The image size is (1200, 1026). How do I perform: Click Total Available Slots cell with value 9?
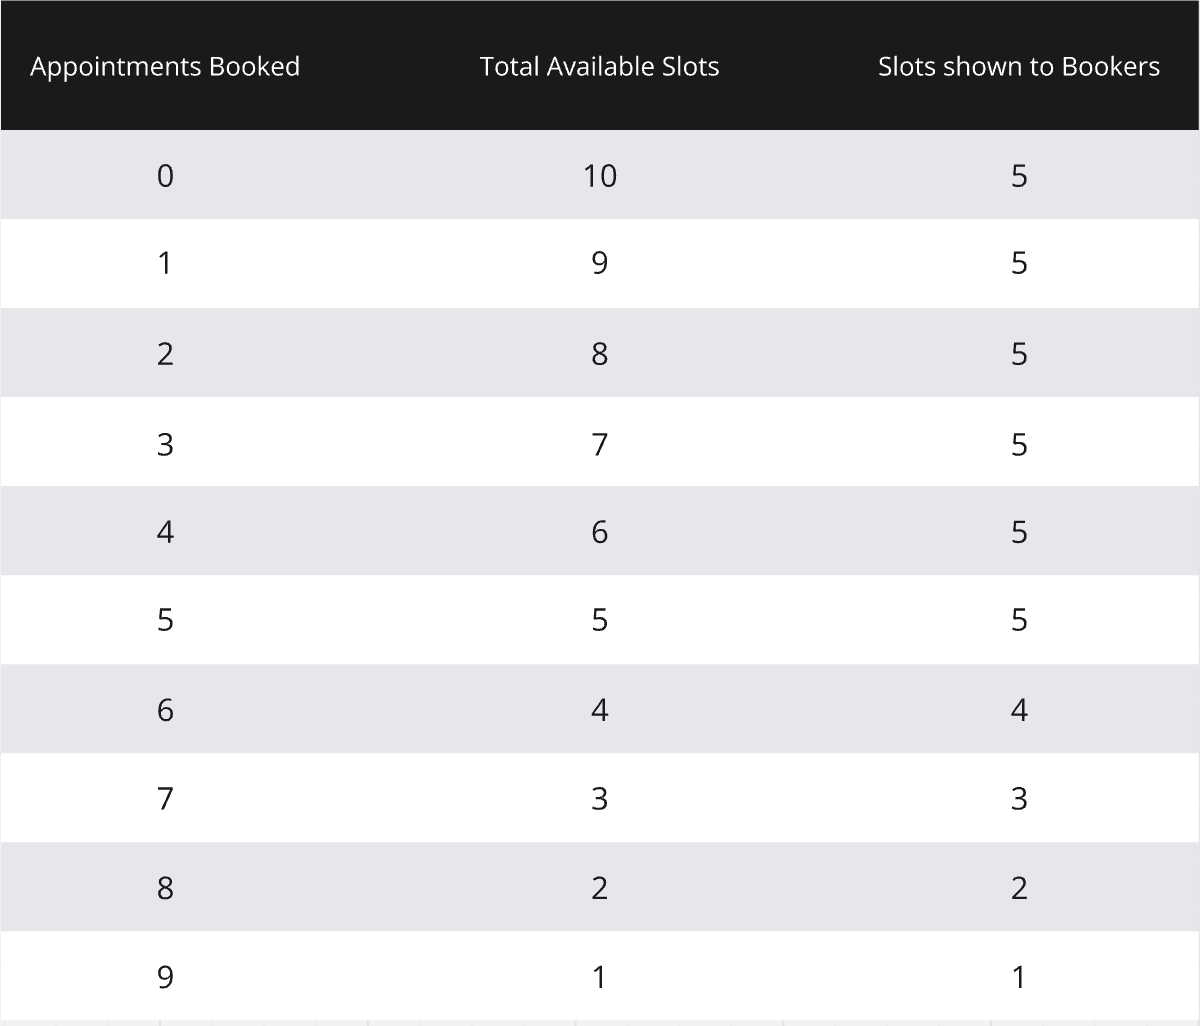pyautogui.click(x=599, y=264)
